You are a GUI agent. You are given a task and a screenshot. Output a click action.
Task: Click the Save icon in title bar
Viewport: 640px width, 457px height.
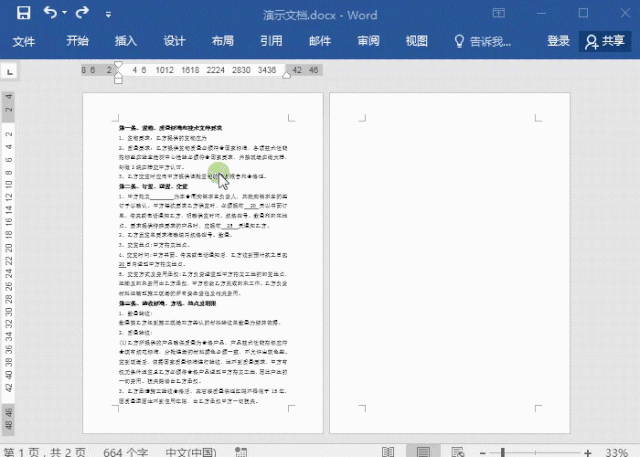click(x=24, y=13)
